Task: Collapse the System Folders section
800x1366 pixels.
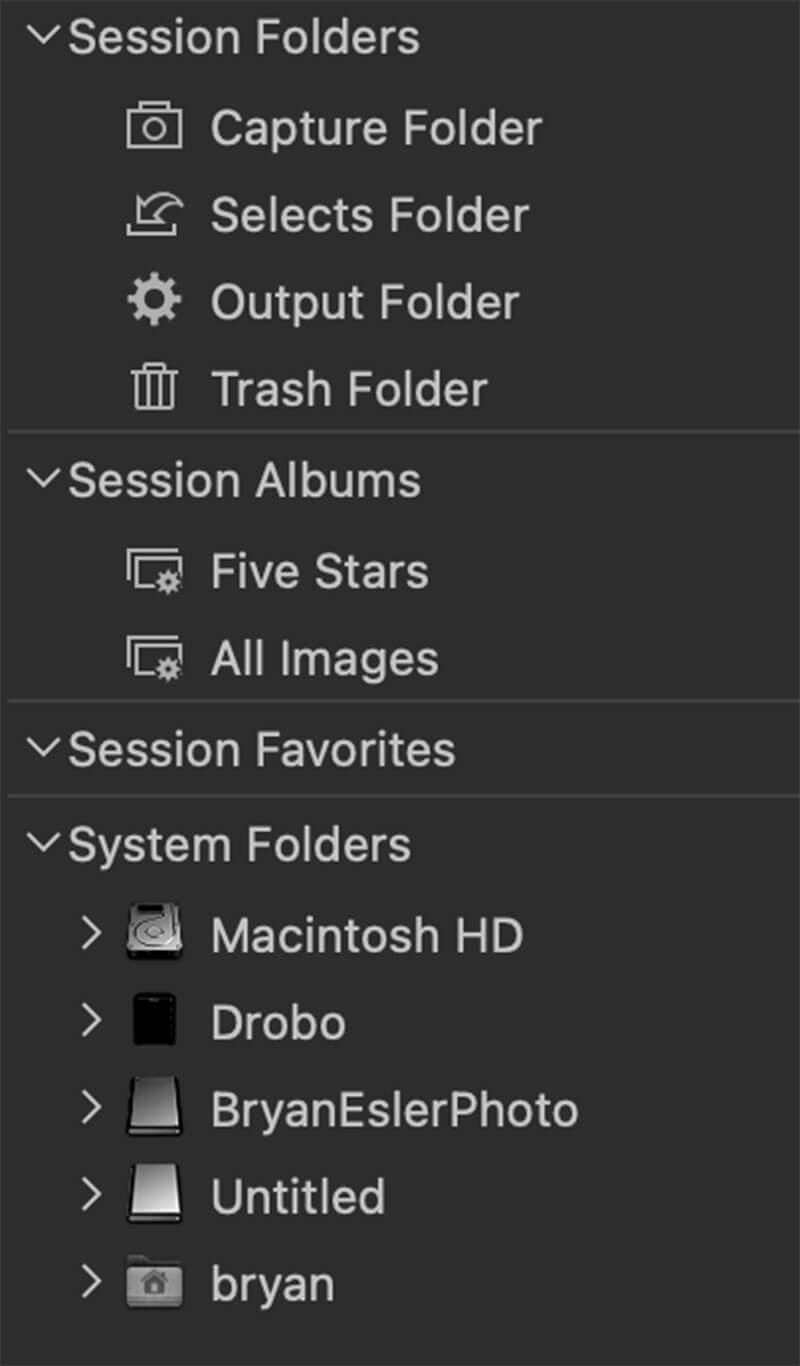Action: tap(44, 845)
